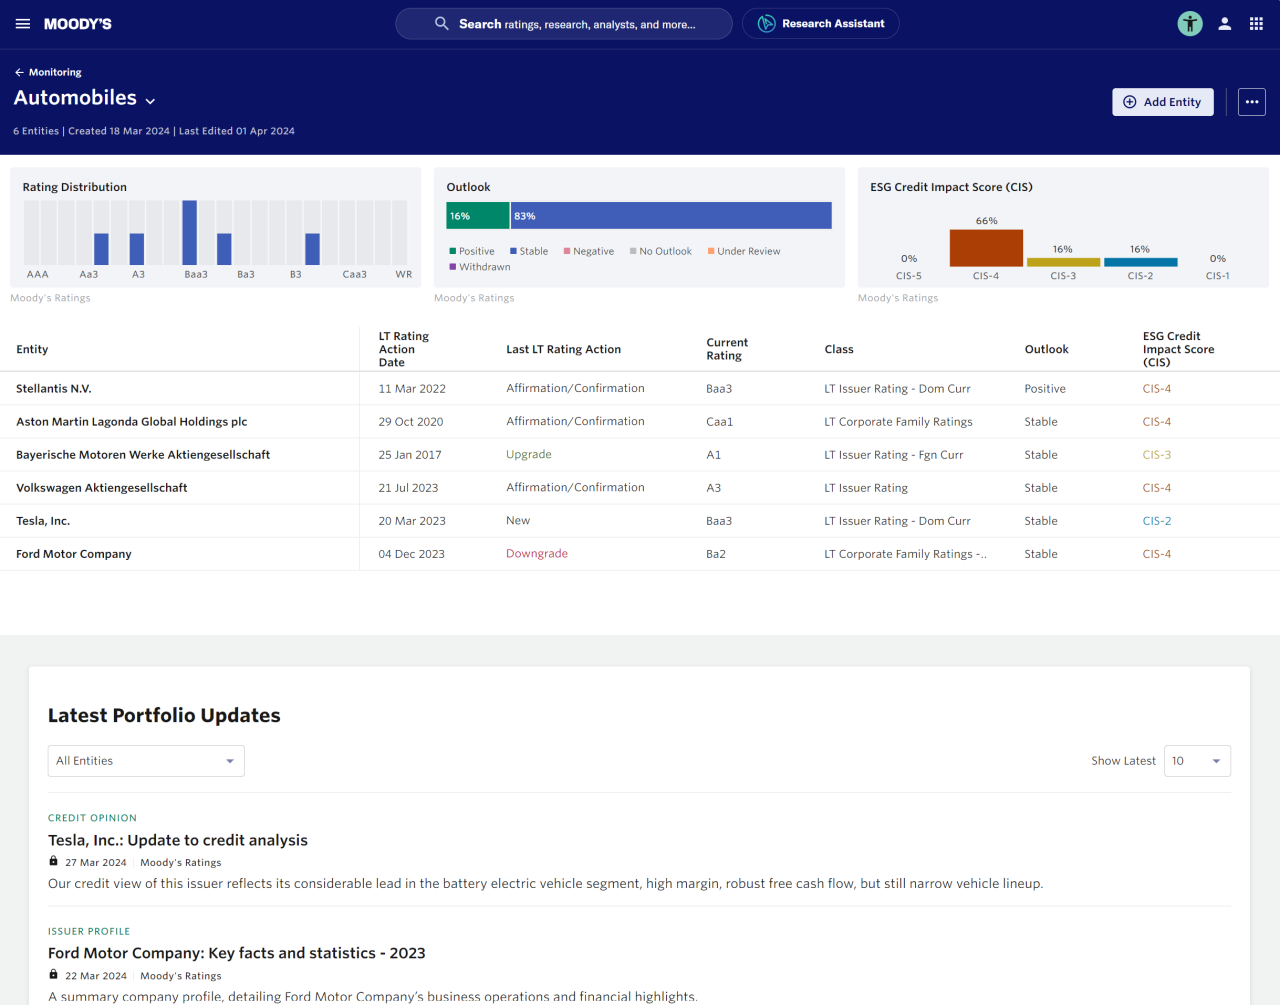Screen dimensions: 1280x1005
Task: Toggle the Negative outlook legend item
Action: pos(589,251)
